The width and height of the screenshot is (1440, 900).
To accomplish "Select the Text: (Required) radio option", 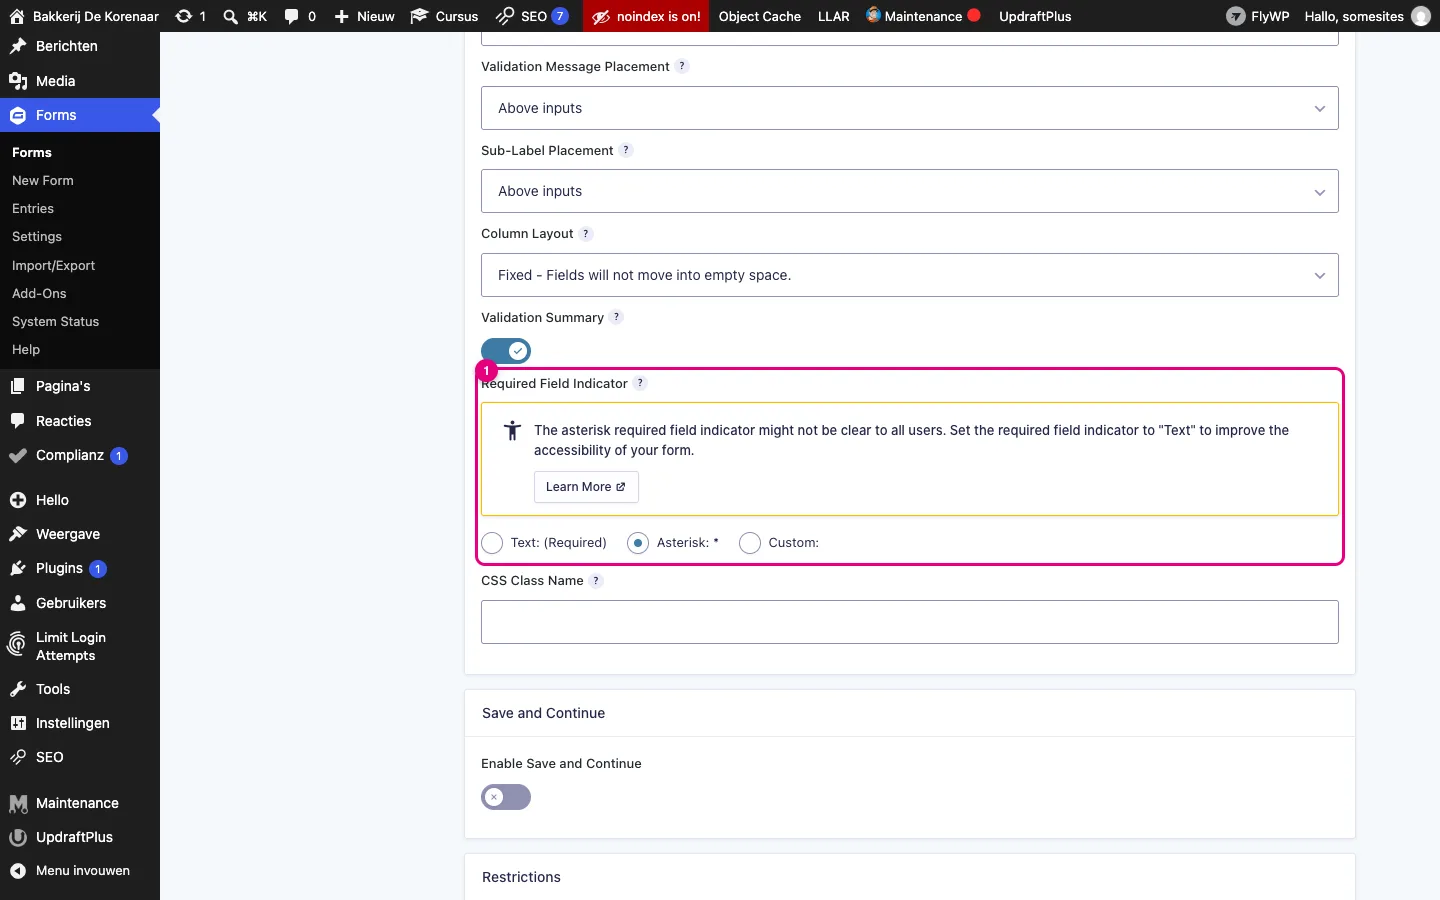I will click(492, 543).
